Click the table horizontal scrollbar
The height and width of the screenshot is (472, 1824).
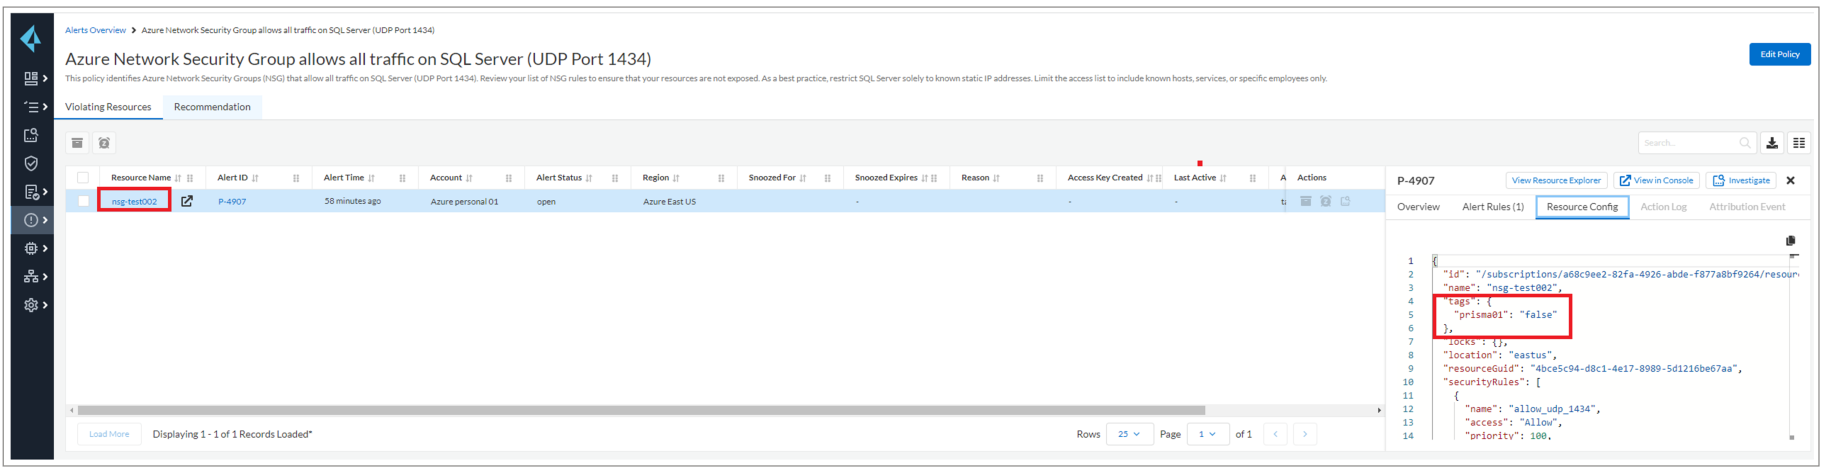coord(641,410)
